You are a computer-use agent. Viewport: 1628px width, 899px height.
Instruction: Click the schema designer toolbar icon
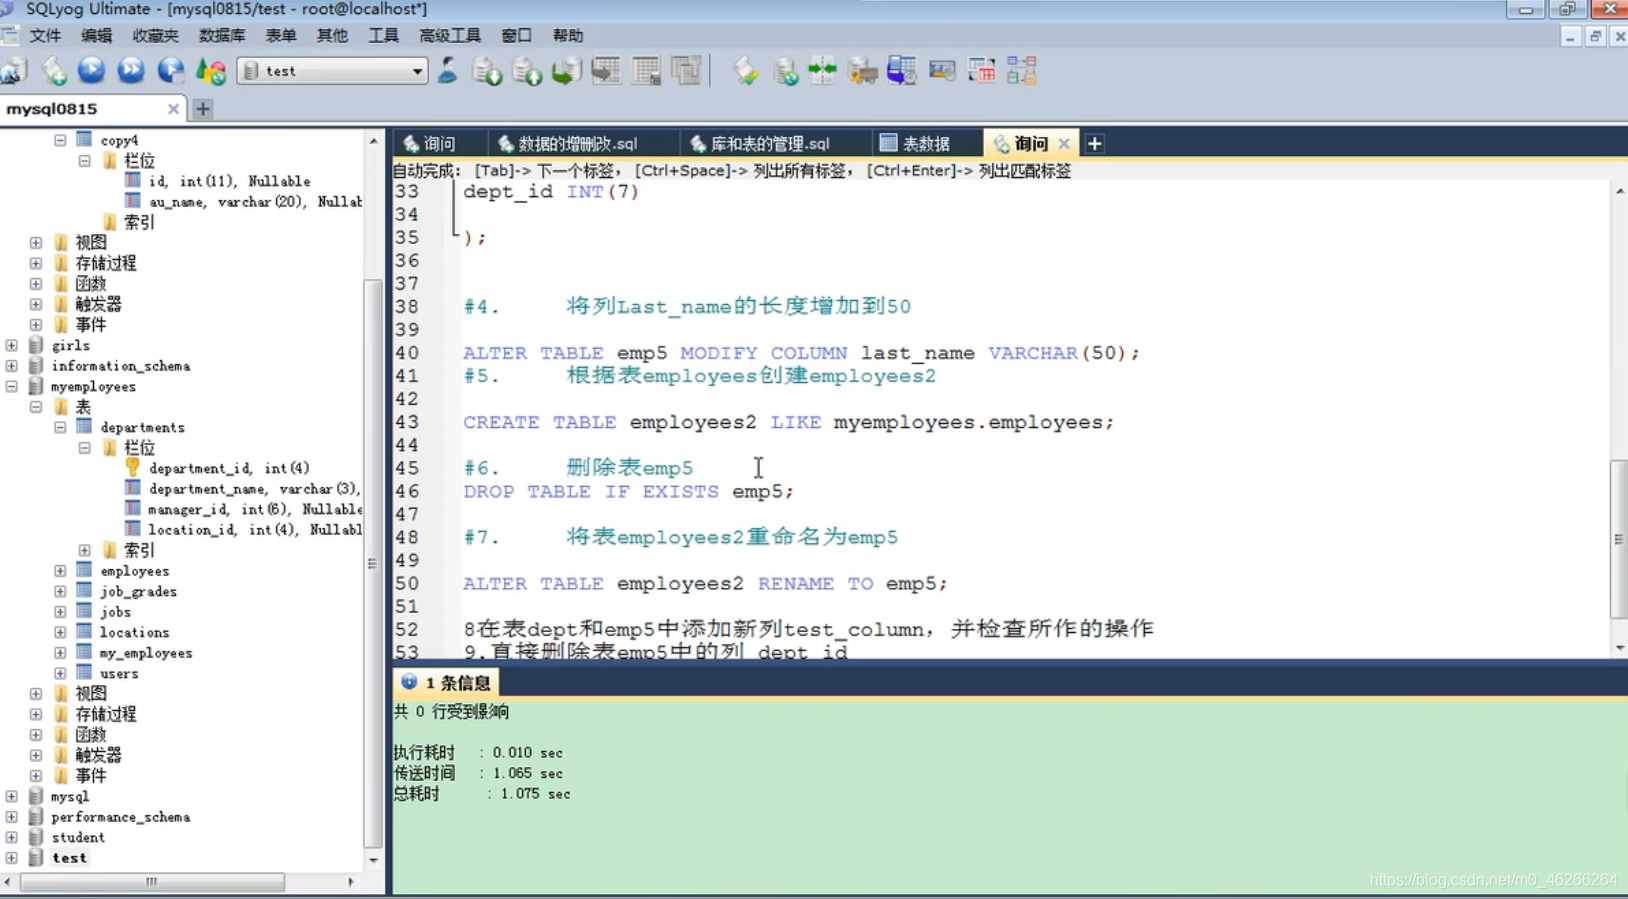pos(1022,71)
